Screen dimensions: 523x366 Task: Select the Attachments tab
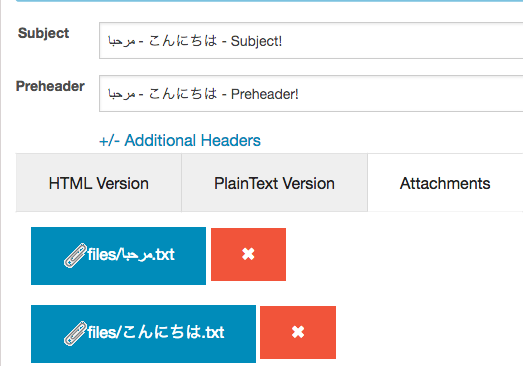[x=445, y=183]
